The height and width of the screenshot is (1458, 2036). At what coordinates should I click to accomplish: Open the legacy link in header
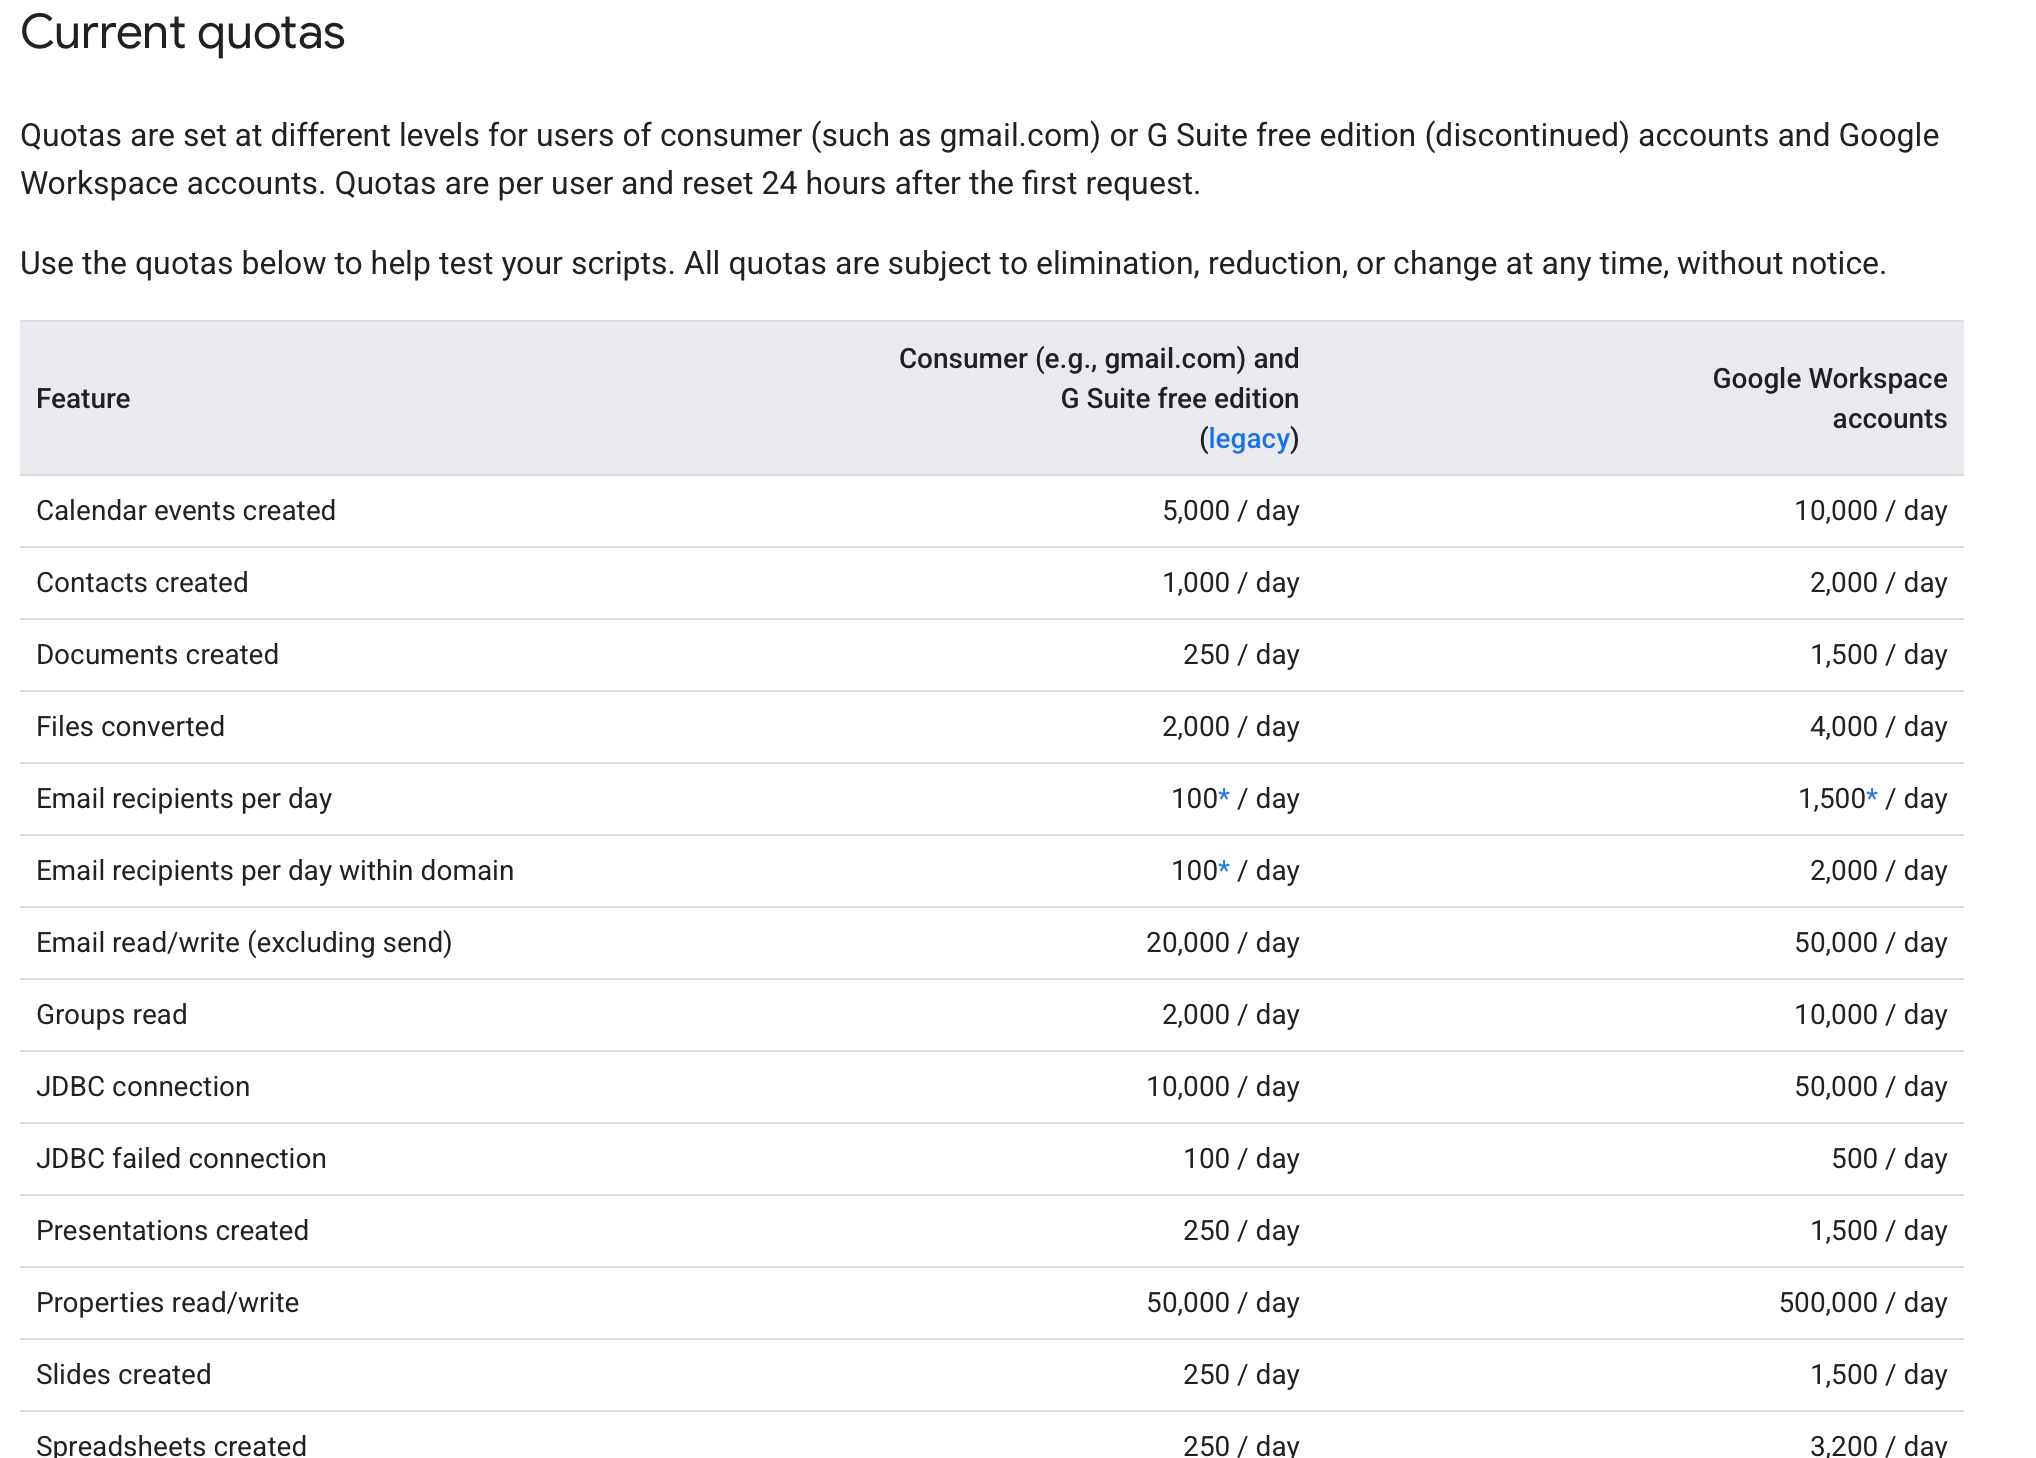coord(1248,439)
